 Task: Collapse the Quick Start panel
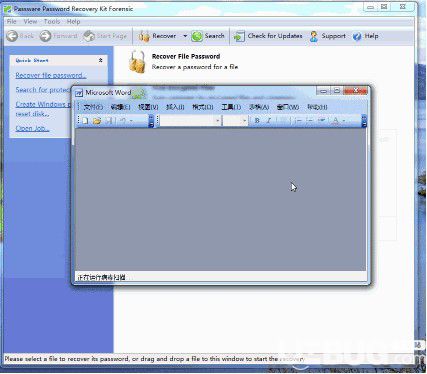pos(100,60)
